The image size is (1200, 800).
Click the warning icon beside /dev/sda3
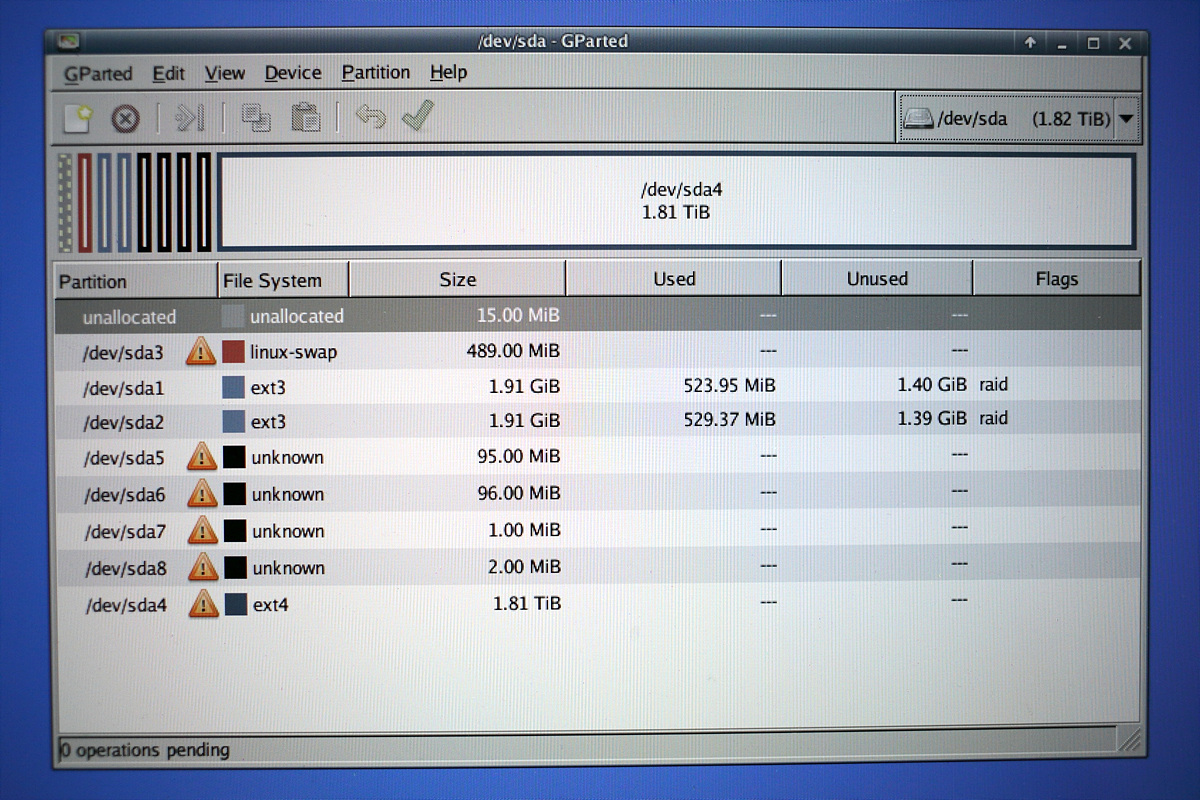point(202,351)
